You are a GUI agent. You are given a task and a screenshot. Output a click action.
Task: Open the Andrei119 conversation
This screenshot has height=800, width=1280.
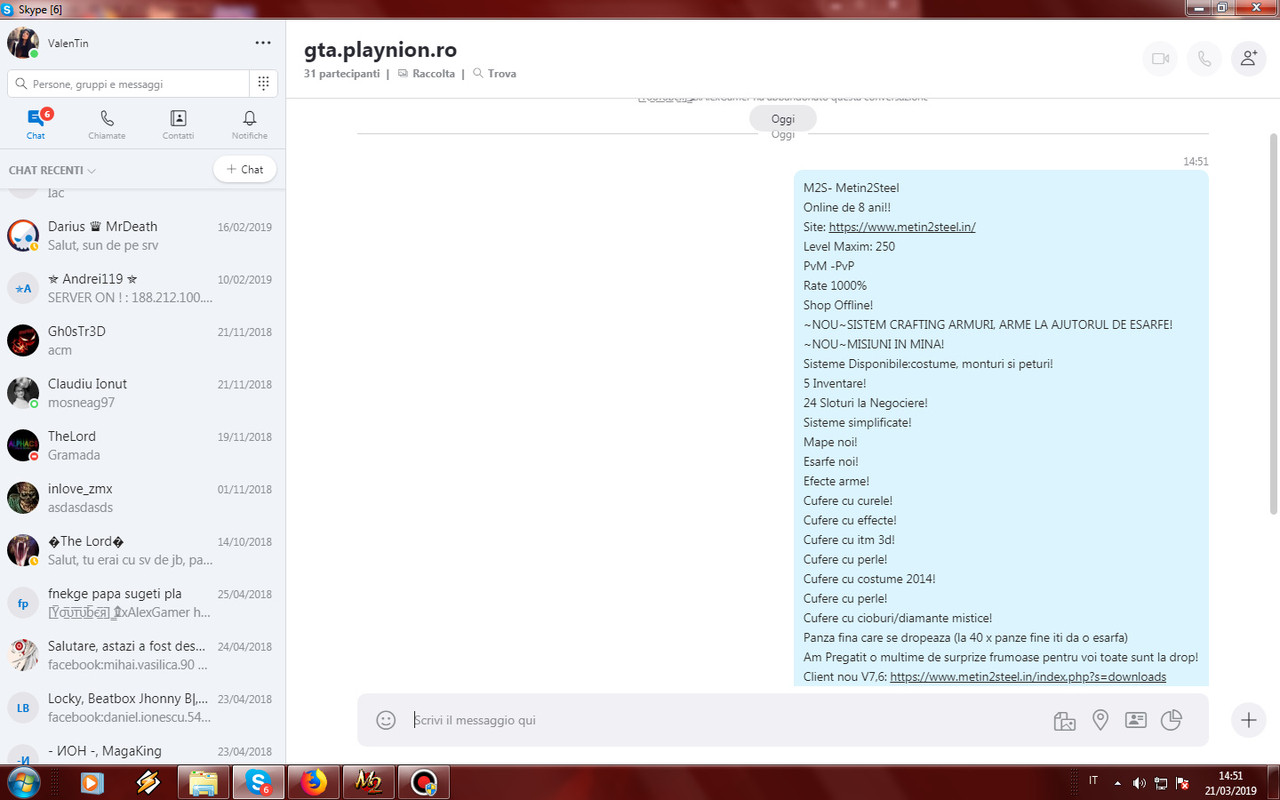pyautogui.click(x=142, y=288)
